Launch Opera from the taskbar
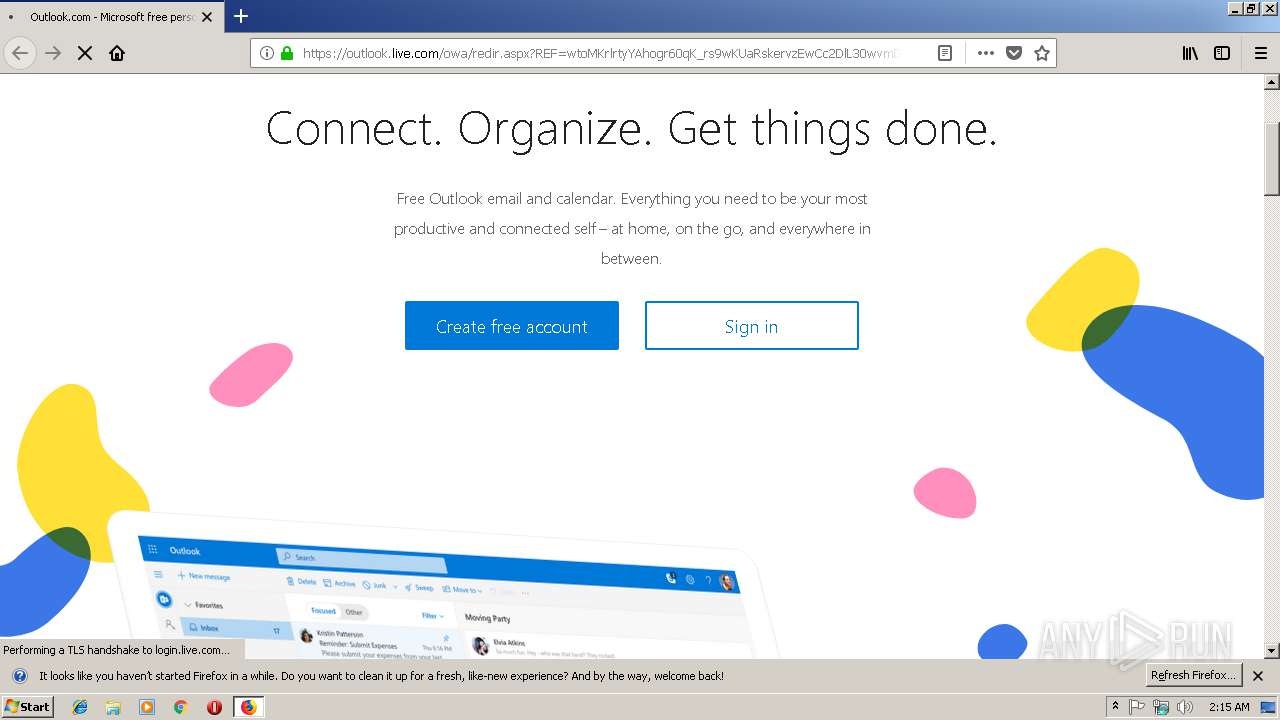Image resolution: width=1280 pixels, height=720 pixels. pyautogui.click(x=214, y=707)
